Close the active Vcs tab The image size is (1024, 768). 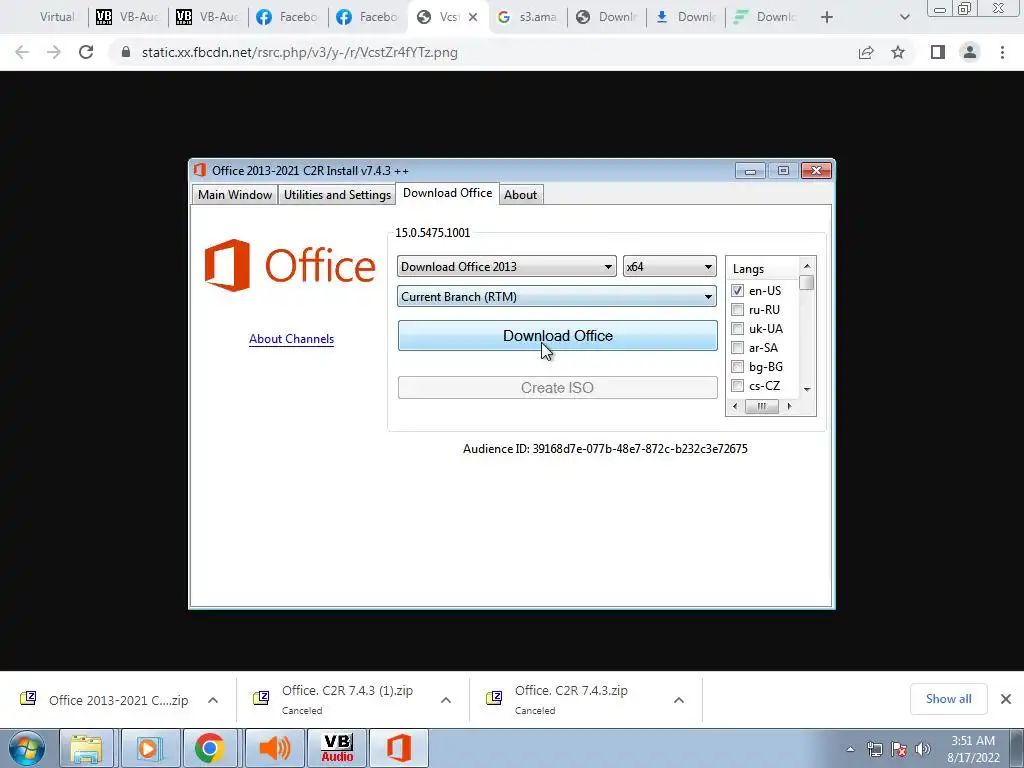point(473,17)
